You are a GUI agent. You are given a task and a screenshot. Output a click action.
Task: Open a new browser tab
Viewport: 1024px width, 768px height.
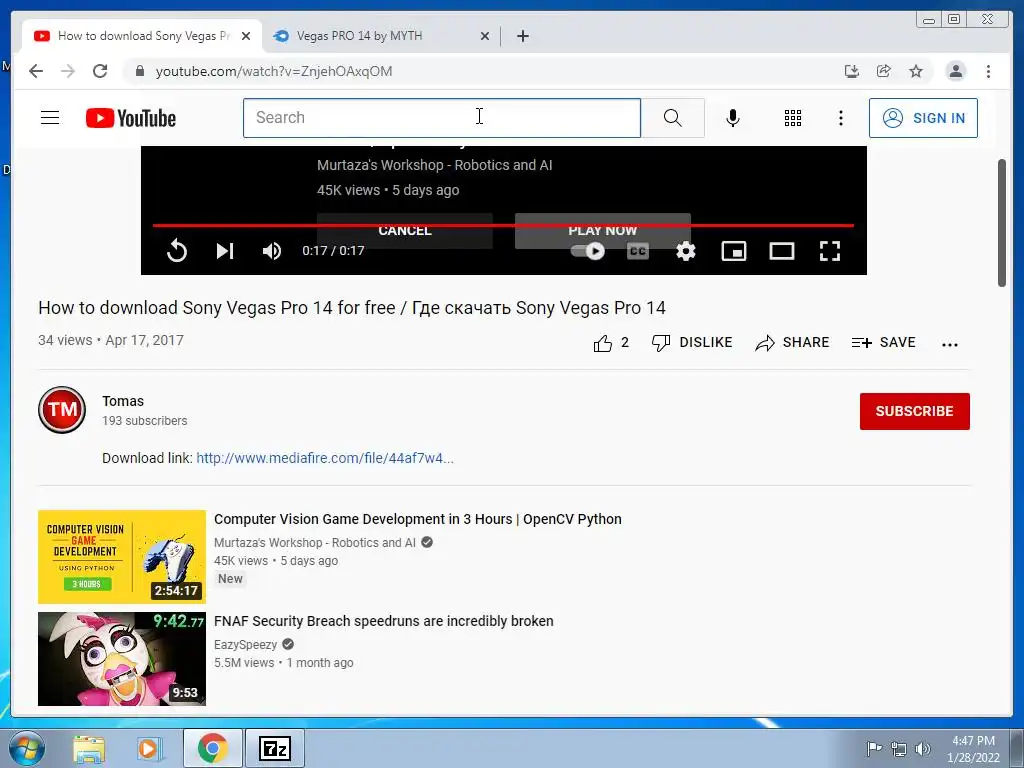coord(522,36)
